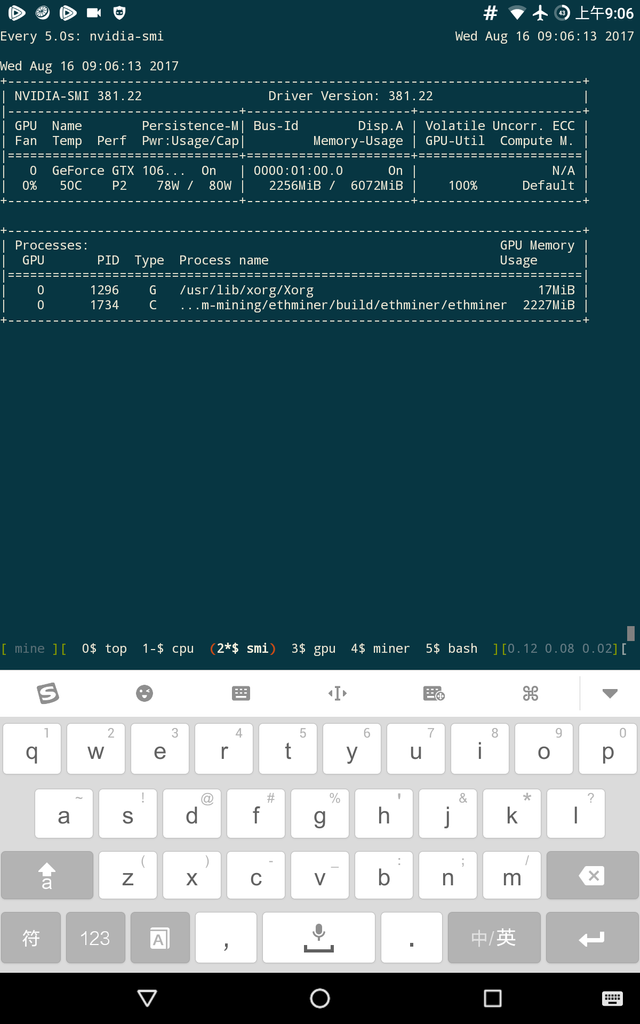Screen dimensions: 640x1024
Task: Tap the clock showing 上午9:06
Action: click(x=605, y=12)
